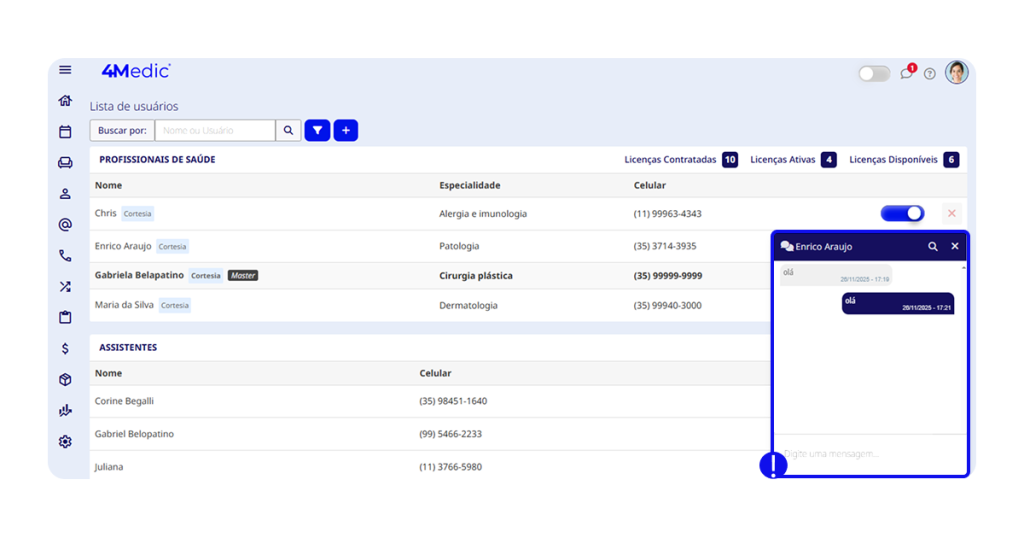Image resolution: width=1024 pixels, height=538 pixels.
Task: Delete Chris using the red X button
Action: (952, 213)
